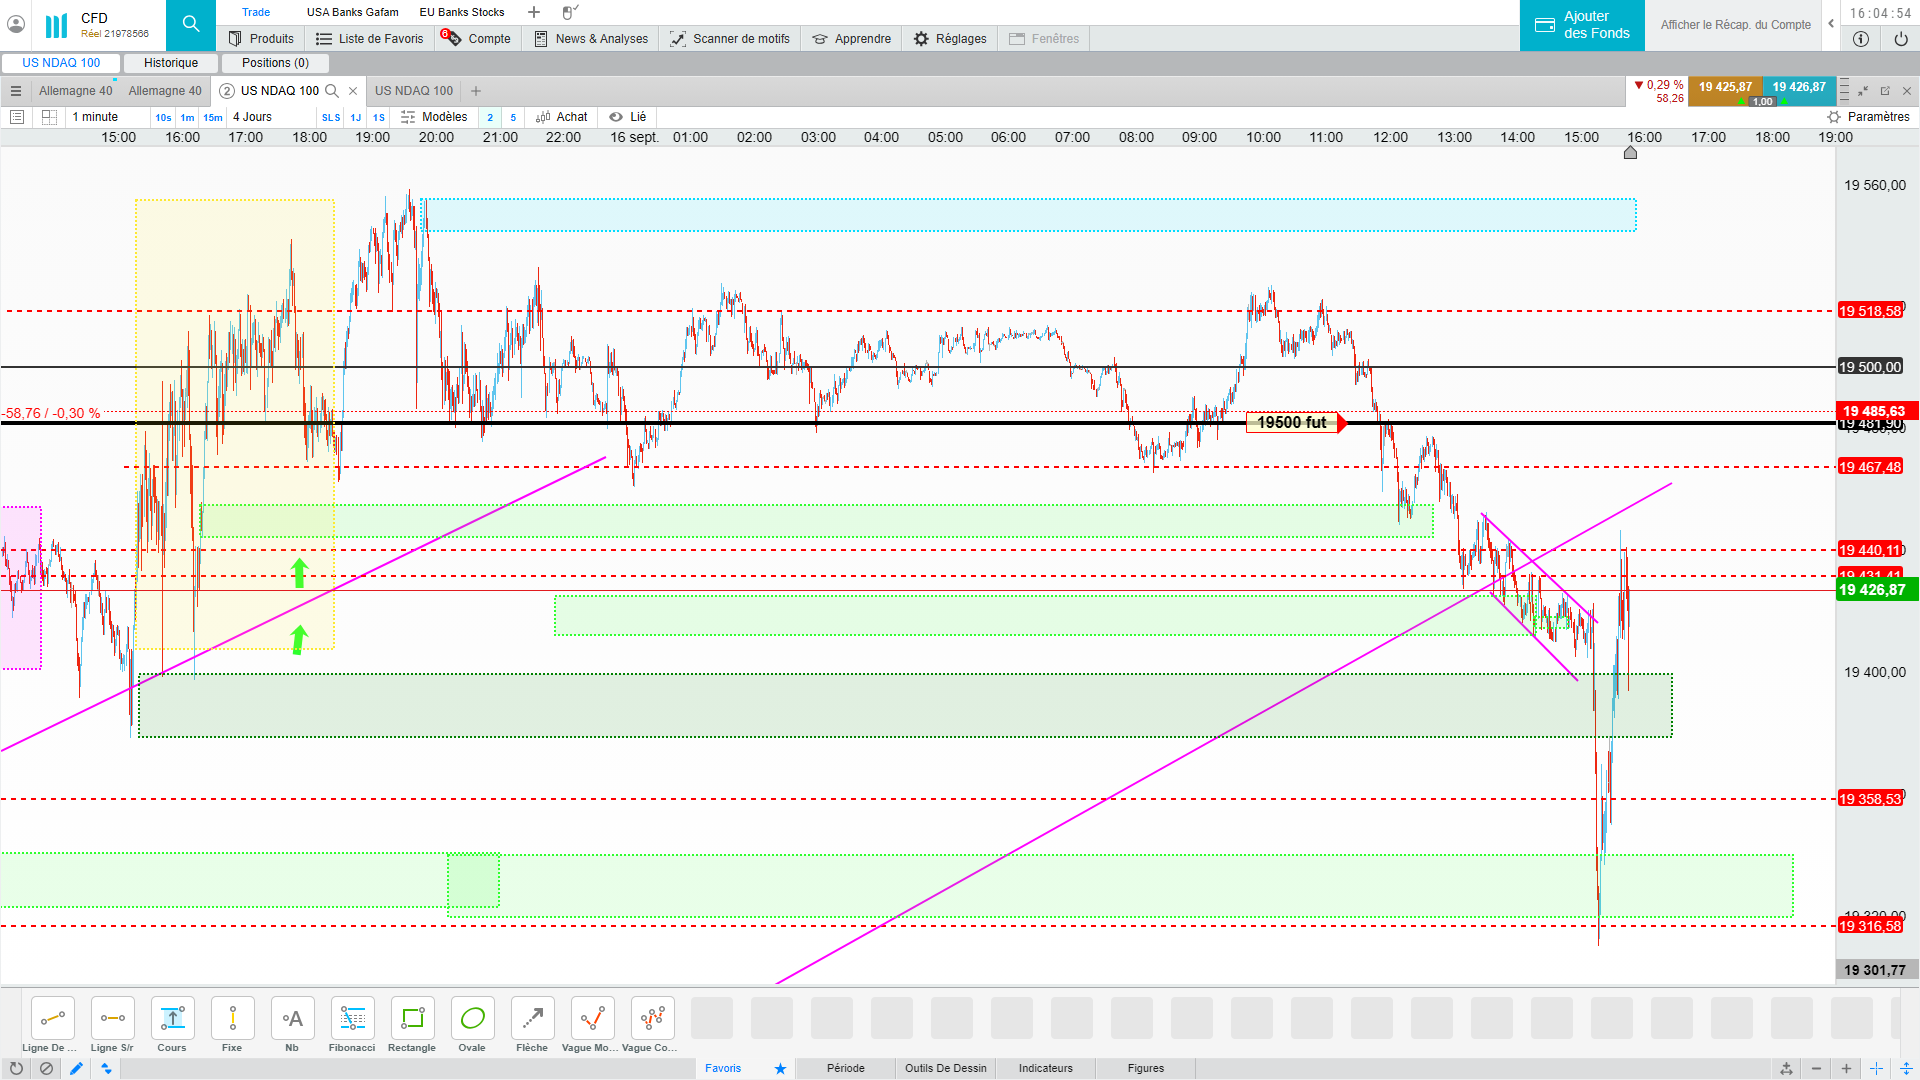Click Afficher le Récap. du Compte
The image size is (1920, 1080).
[1735, 25]
